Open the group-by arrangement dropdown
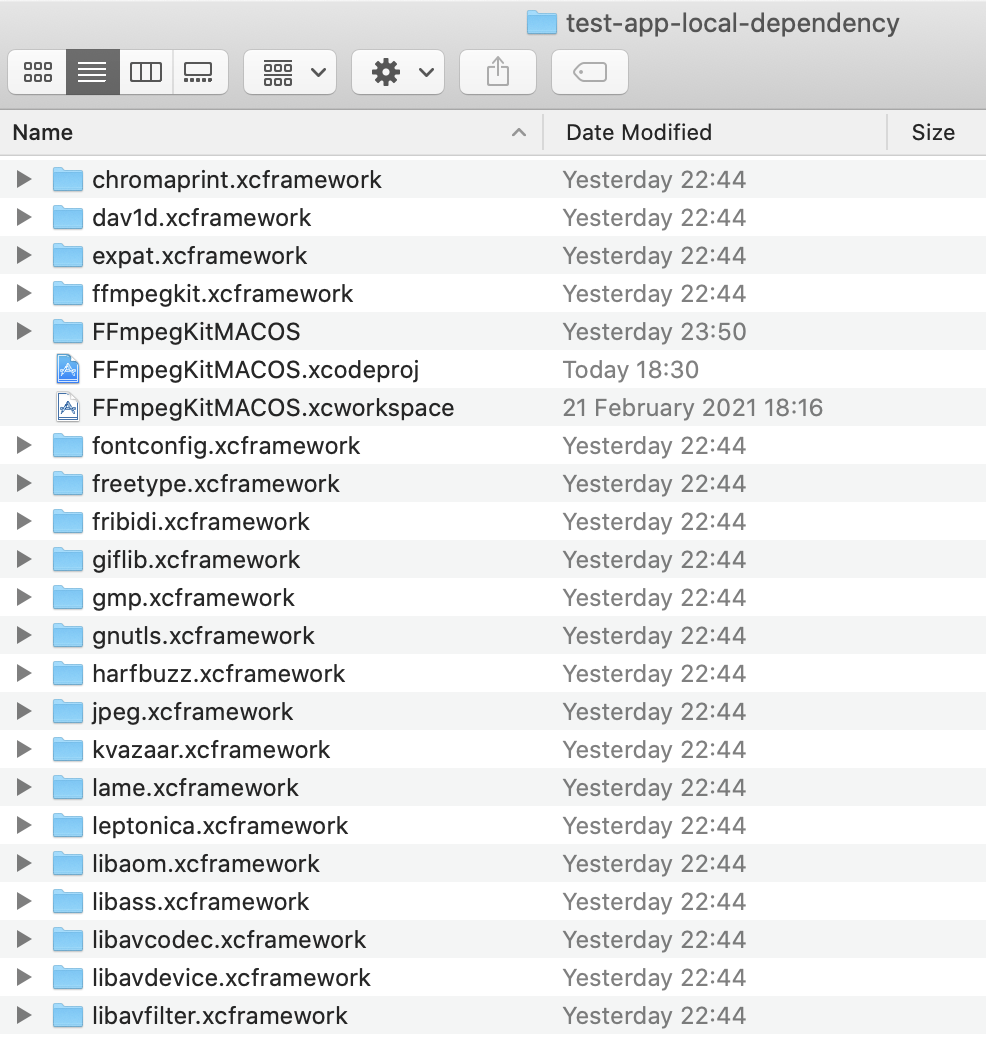Viewport: 986px width, 1038px height. click(x=290, y=72)
